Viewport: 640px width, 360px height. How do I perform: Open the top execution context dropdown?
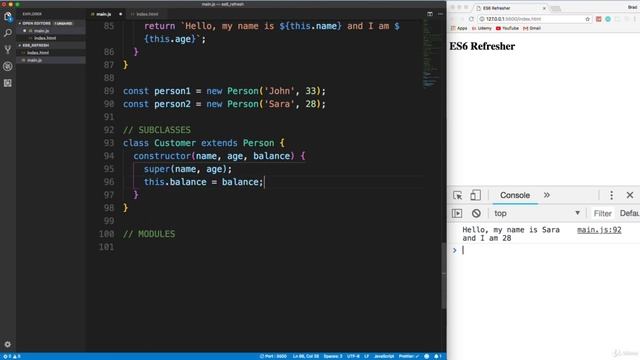coord(537,213)
